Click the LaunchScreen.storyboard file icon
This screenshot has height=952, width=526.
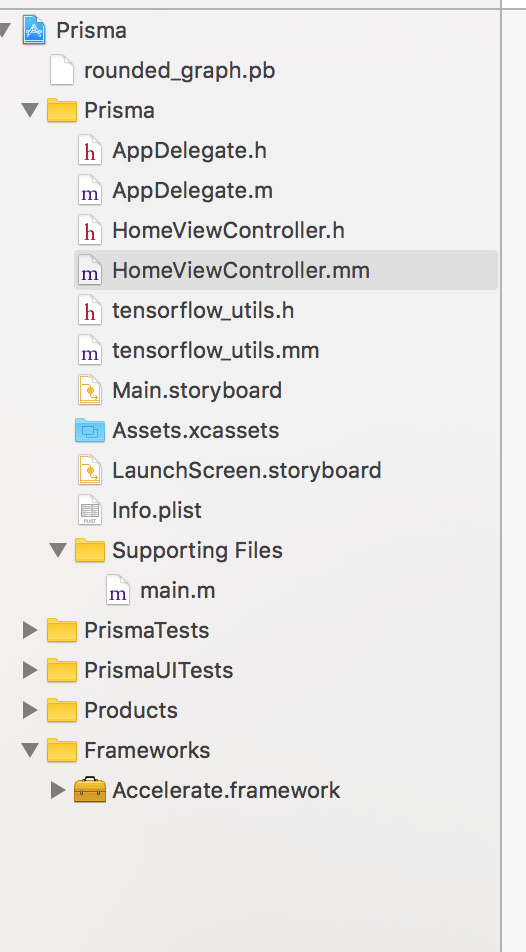coord(90,471)
